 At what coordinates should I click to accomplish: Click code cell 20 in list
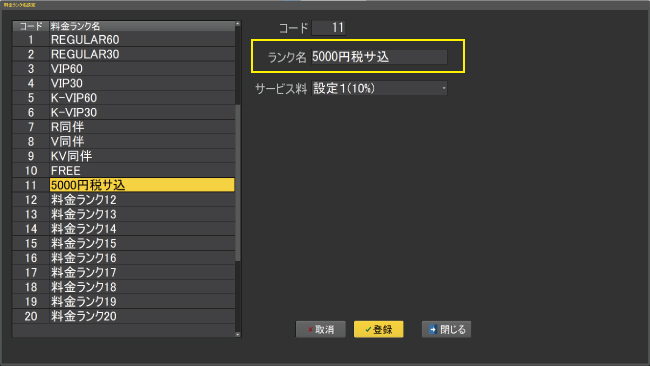(x=31, y=316)
